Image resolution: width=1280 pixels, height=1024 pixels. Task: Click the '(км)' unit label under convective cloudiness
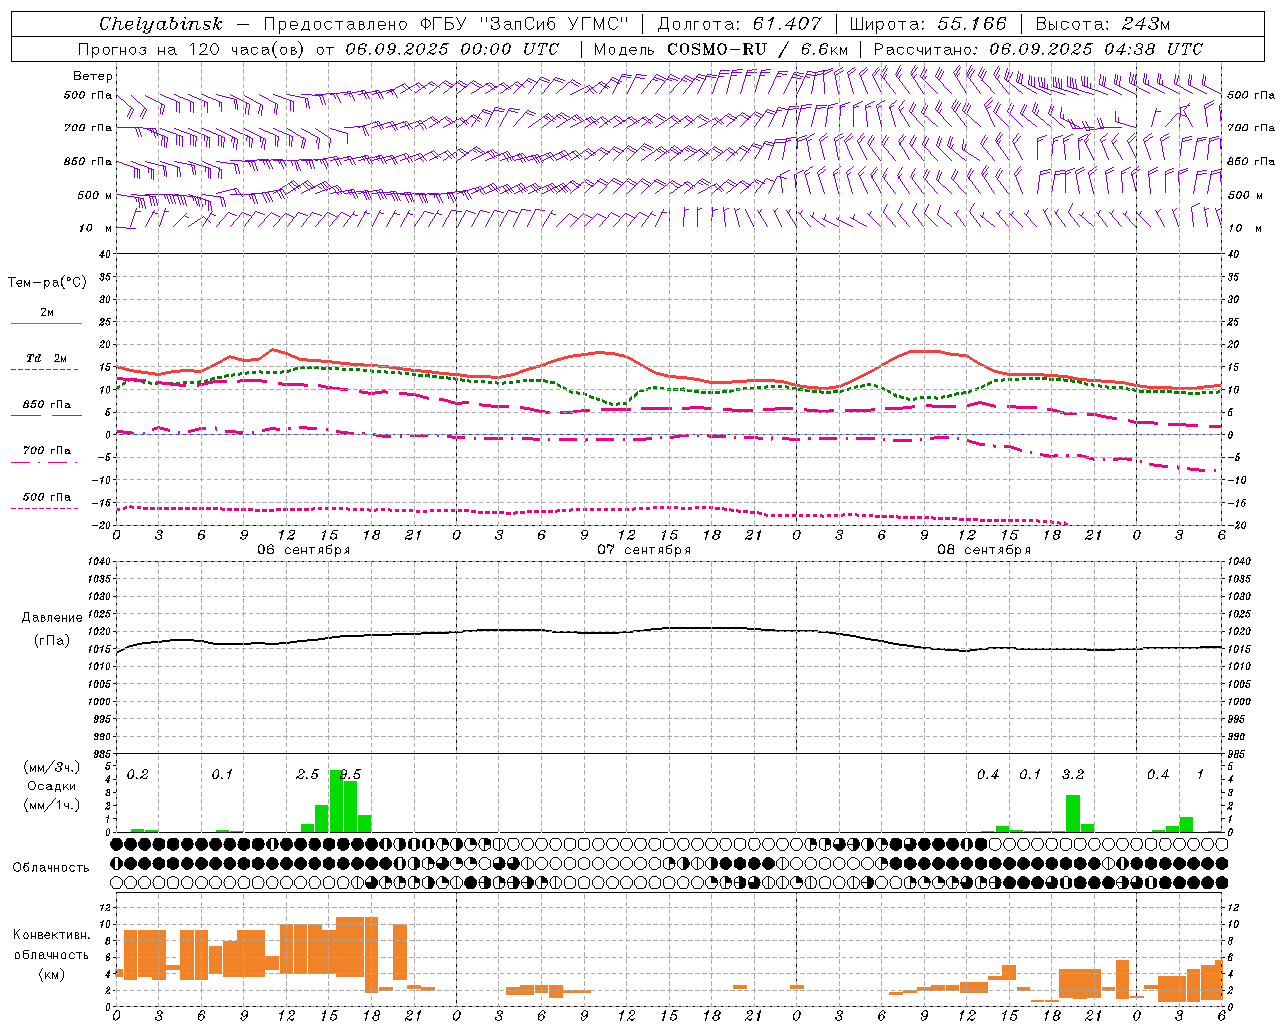(x=51, y=974)
